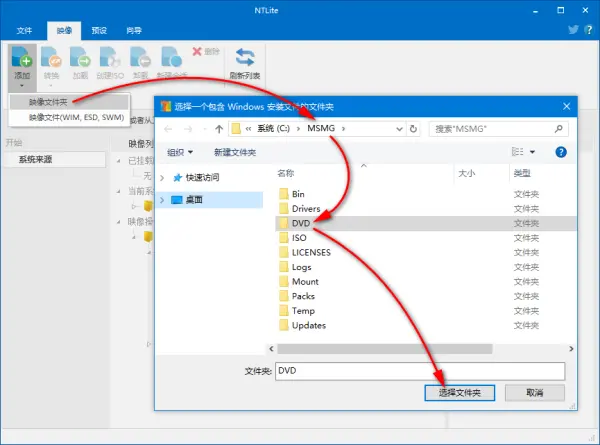Expand 快速访问 in navigation pane
The height and width of the screenshot is (445, 600).
(x=162, y=178)
